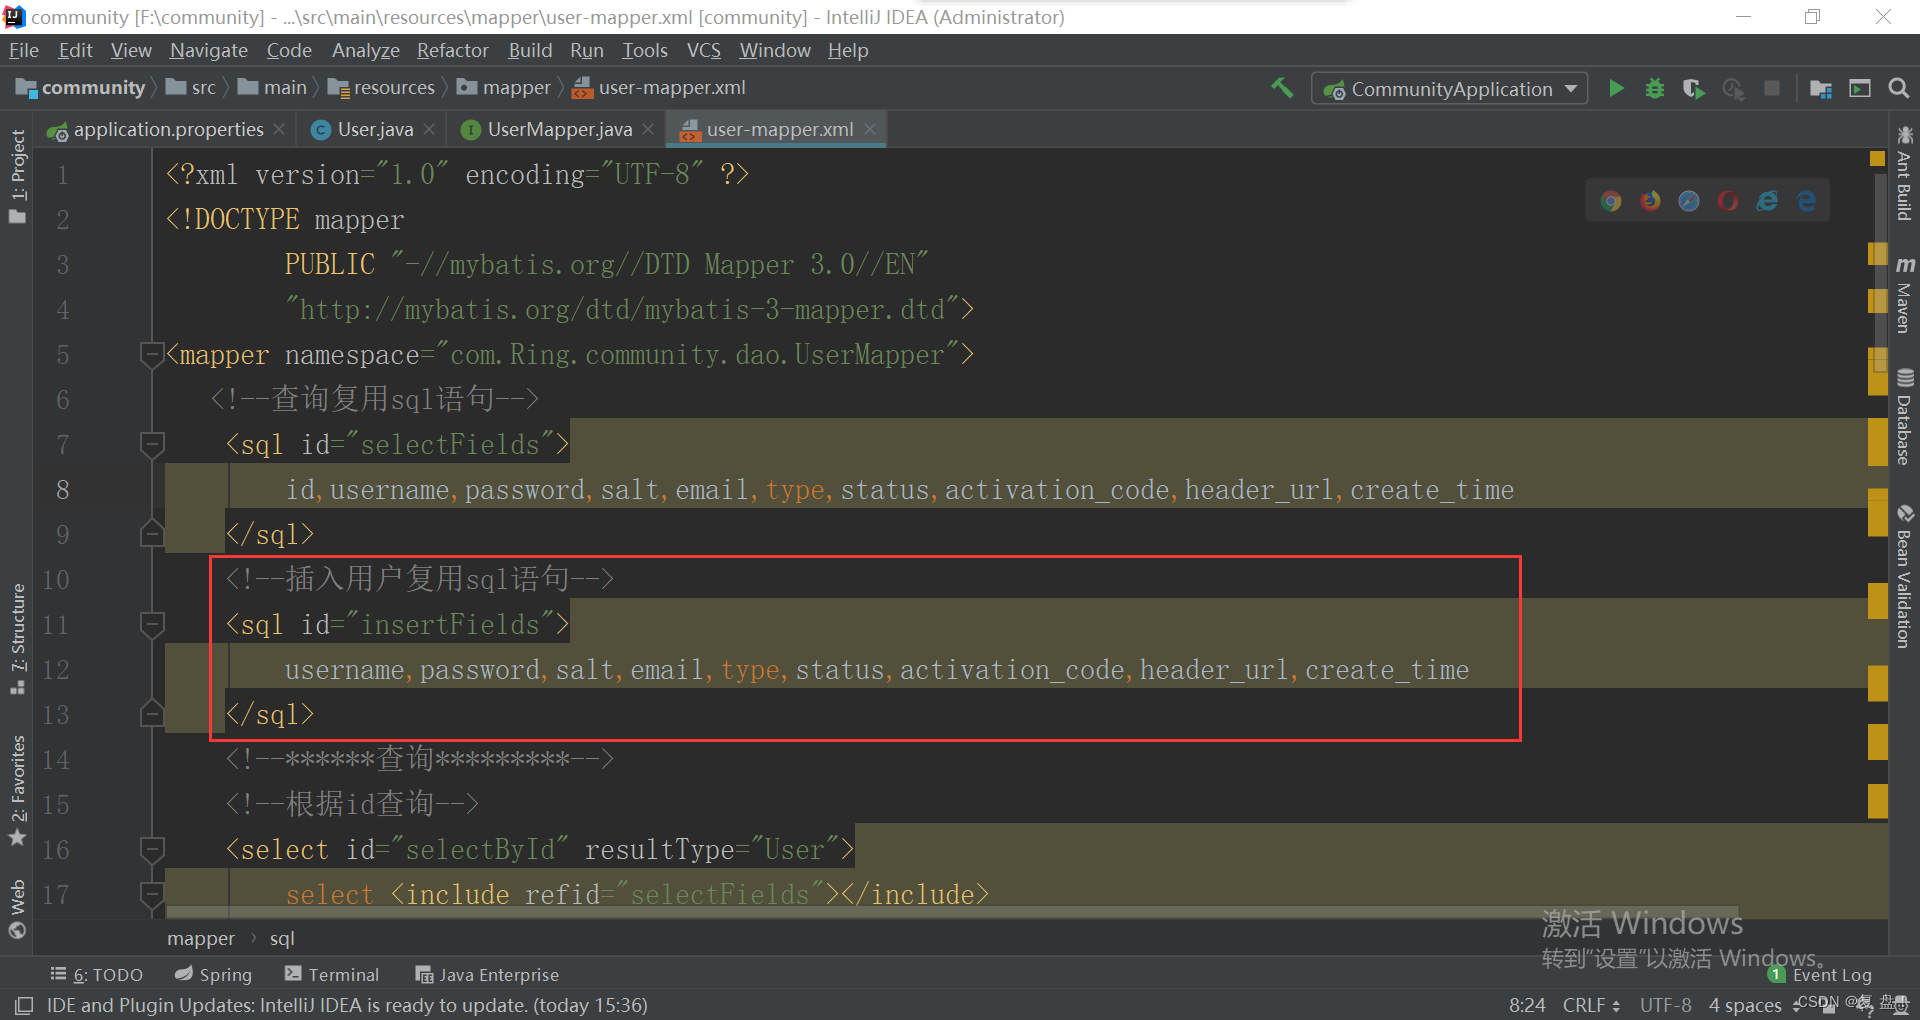This screenshot has height=1020, width=1920.
Task: Click the inspection status indicator square
Action: pyautogui.click(x=1877, y=158)
